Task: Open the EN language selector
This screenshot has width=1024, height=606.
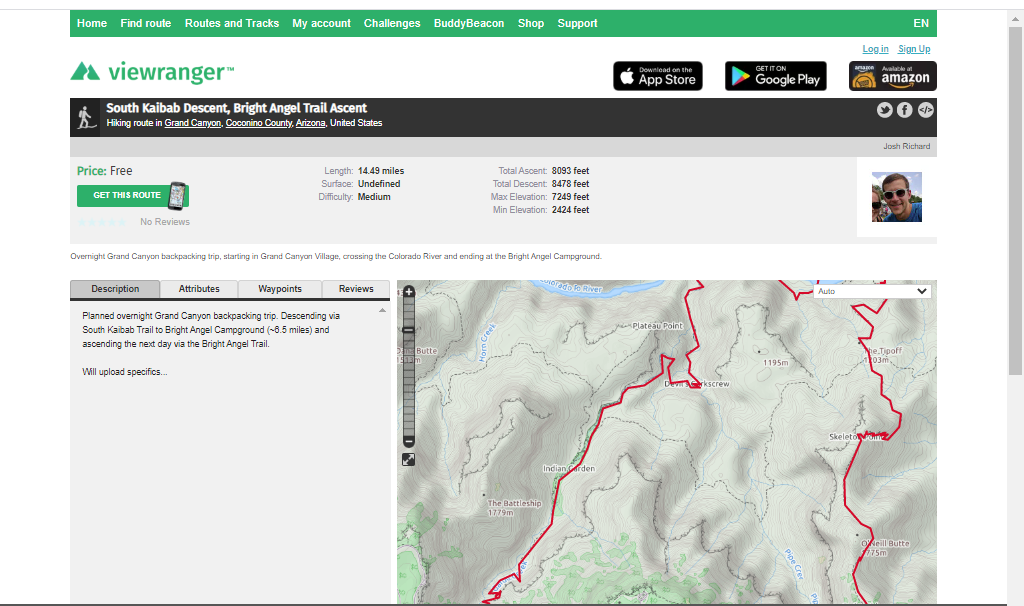Action: coord(921,24)
